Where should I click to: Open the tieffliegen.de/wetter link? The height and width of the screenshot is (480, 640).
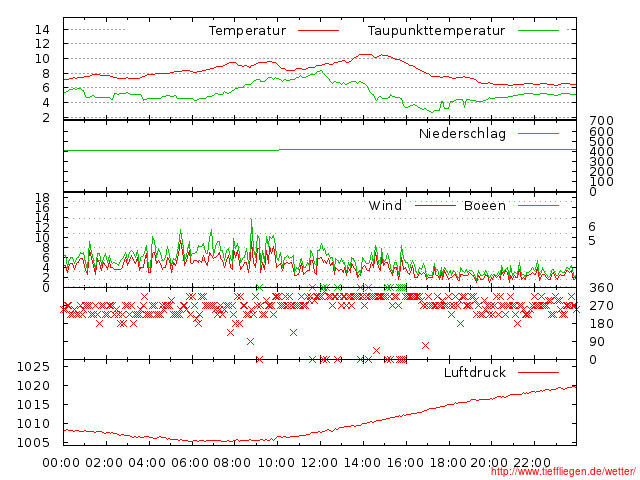point(563,472)
